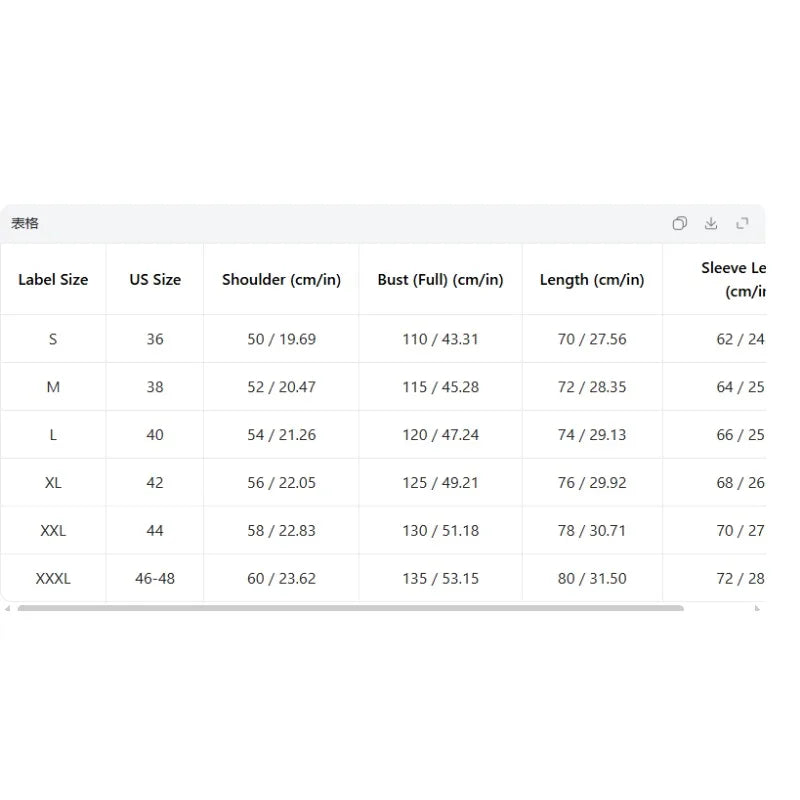Click the horizontal scrollbar thumb
Screen dimensions: 800x800
(x=351, y=608)
